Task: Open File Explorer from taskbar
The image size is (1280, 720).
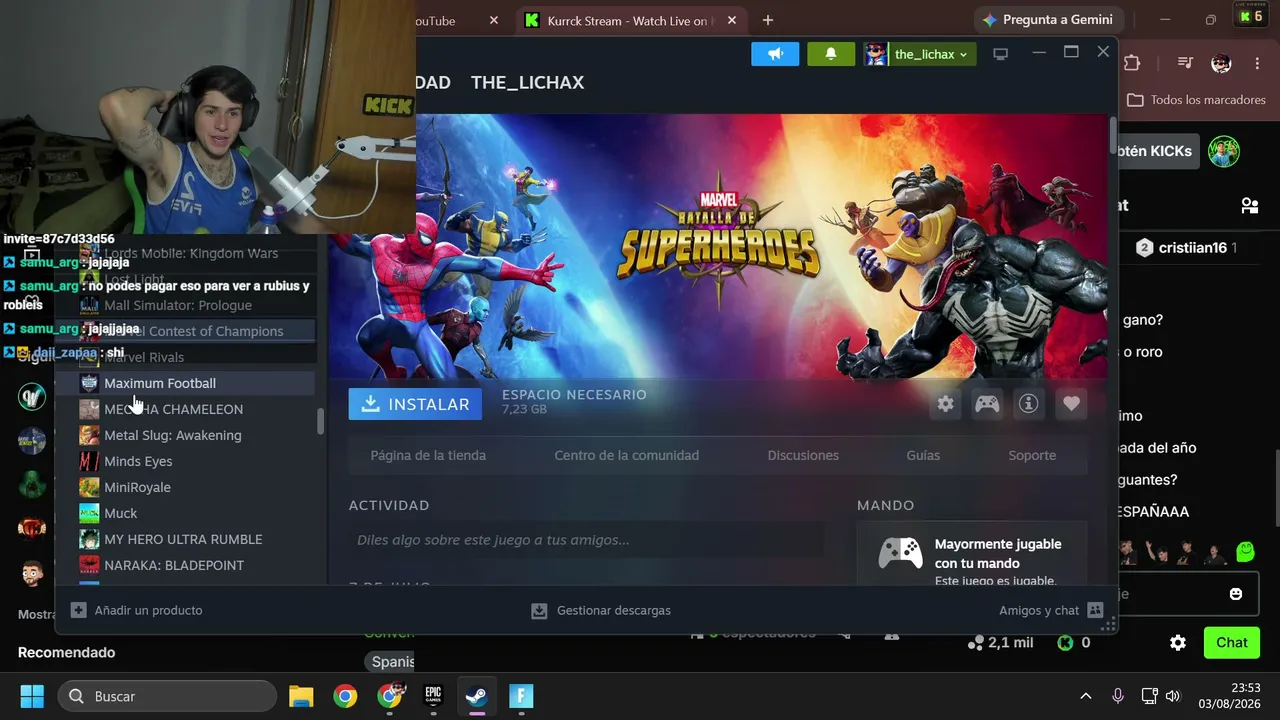Action: click(x=301, y=696)
